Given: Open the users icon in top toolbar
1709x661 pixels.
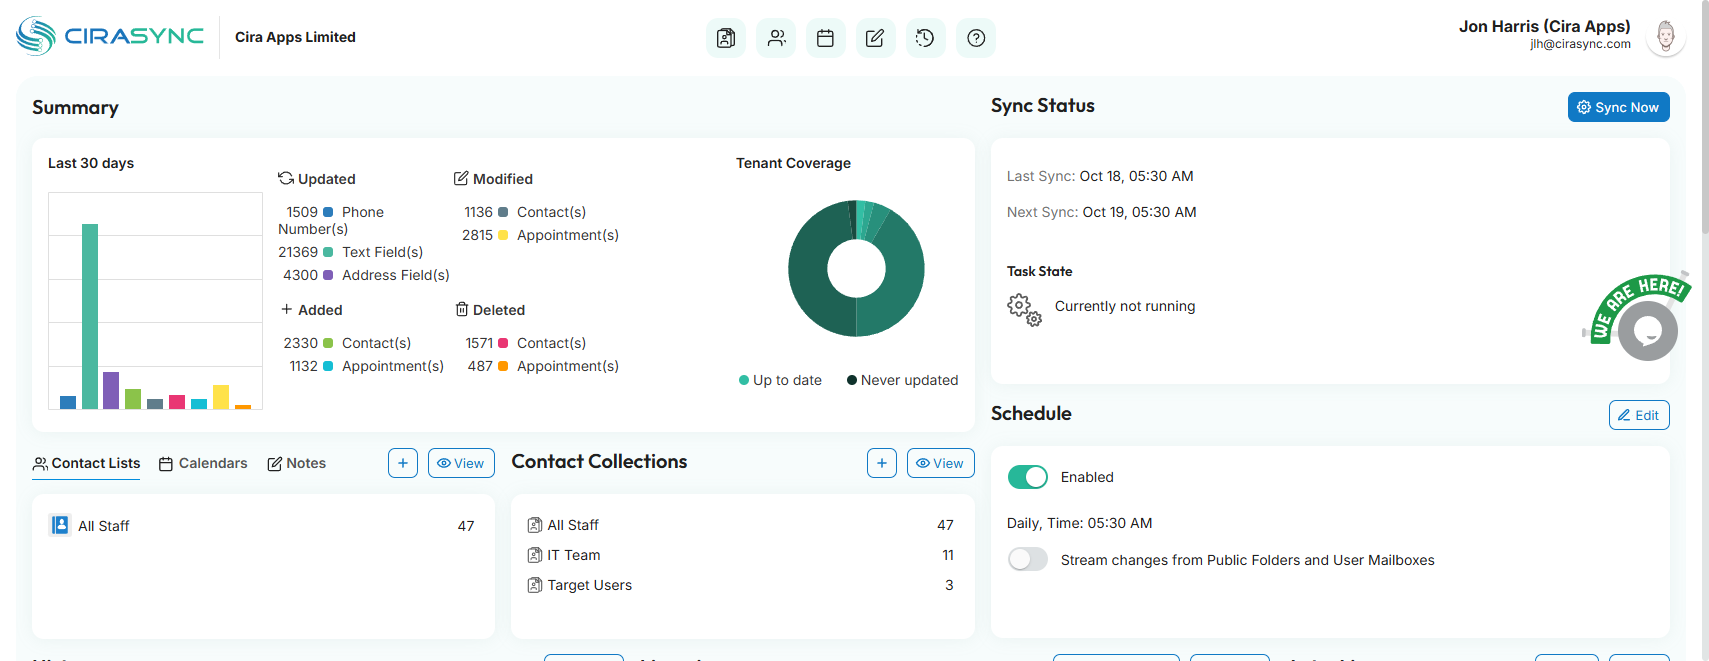Looking at the screenshot, I should pos(776,38).
